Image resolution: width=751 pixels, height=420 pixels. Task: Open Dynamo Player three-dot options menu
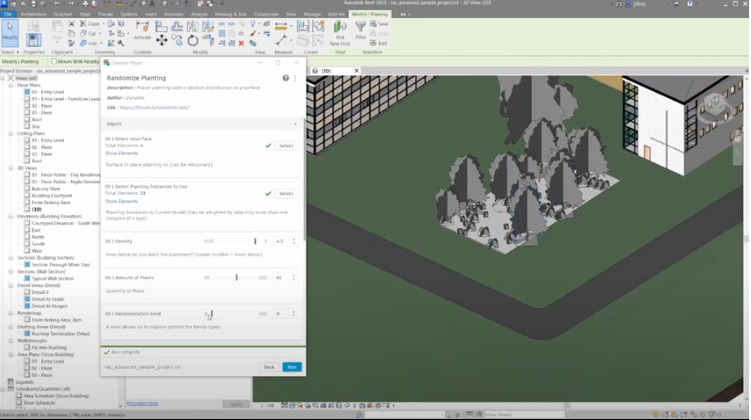[295, 78]
